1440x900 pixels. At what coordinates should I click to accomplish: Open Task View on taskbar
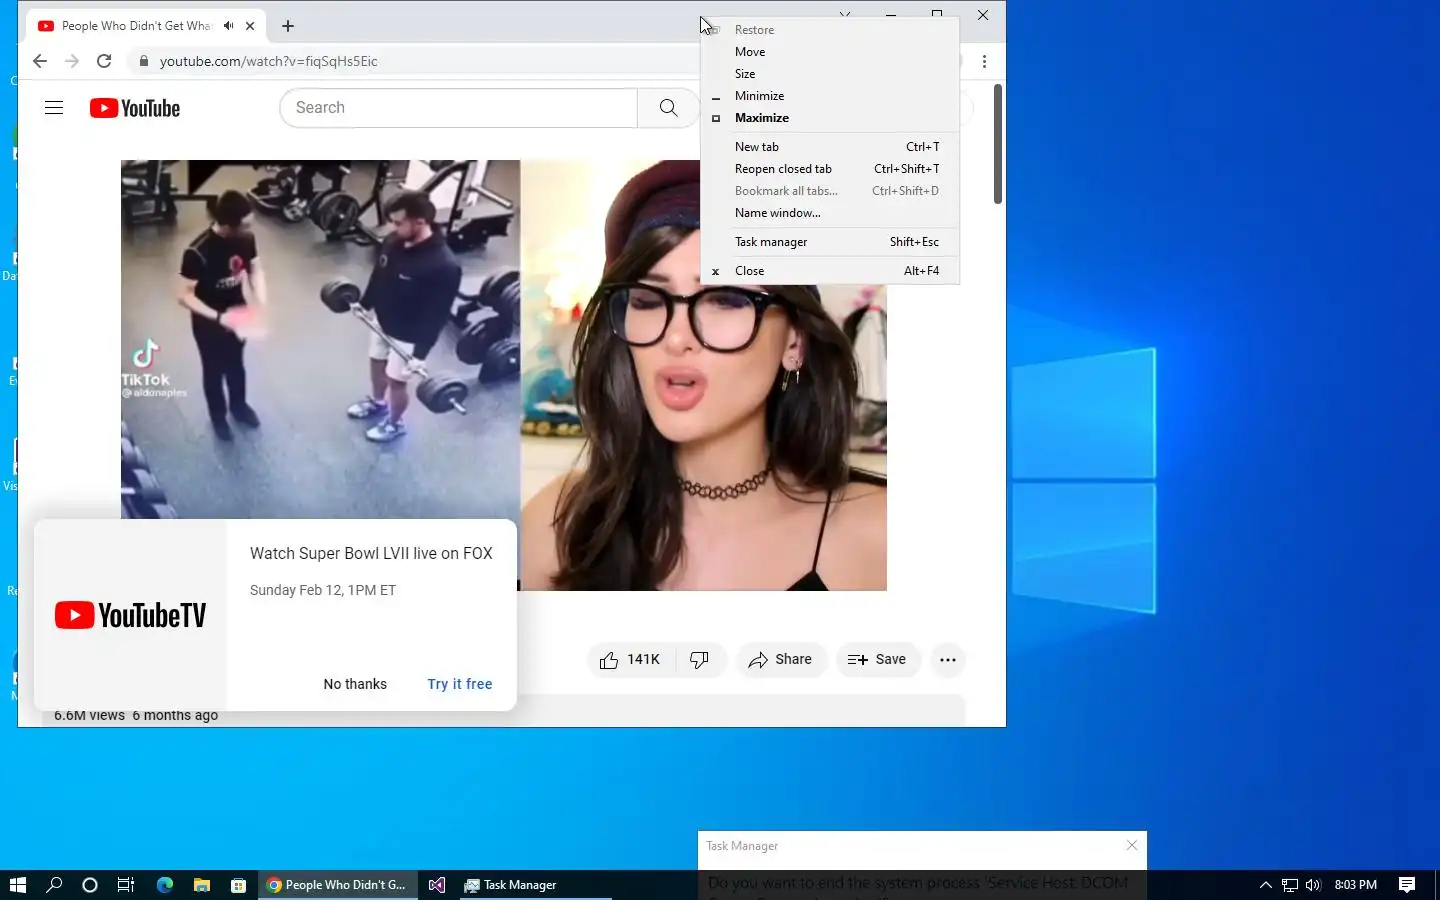point(126,885)
